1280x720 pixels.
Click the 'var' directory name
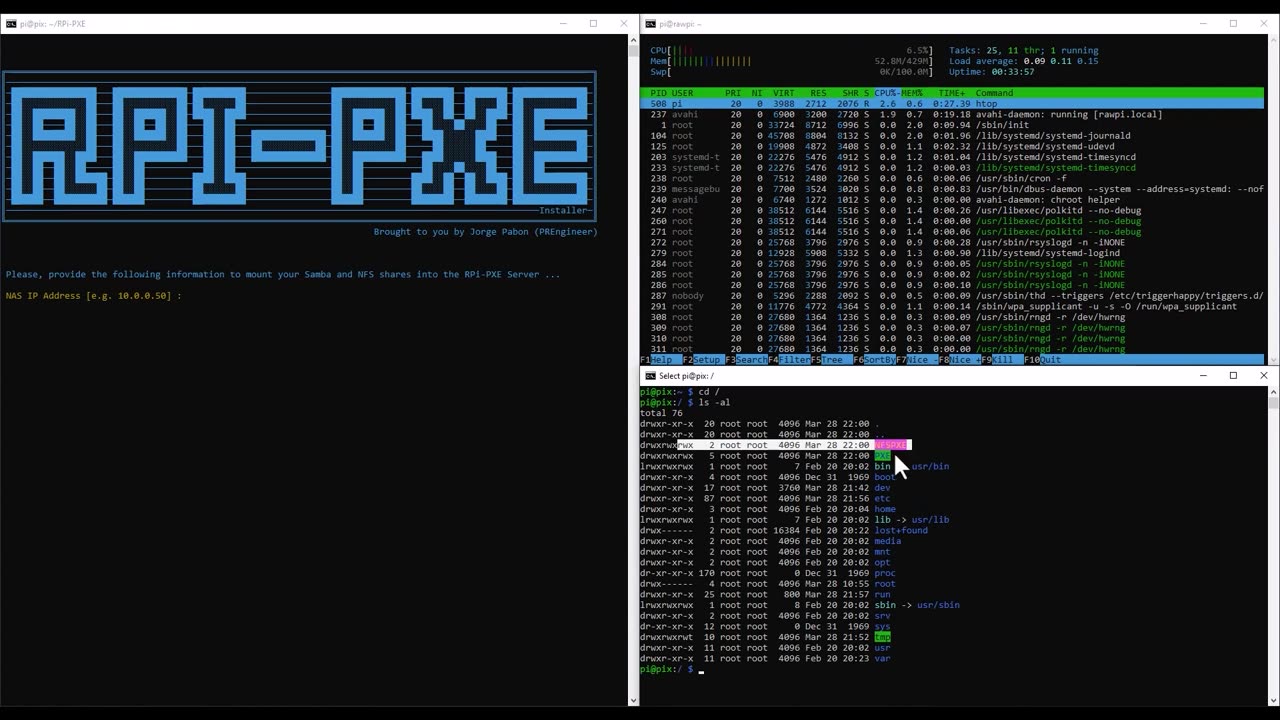click(x=882, y=658)
